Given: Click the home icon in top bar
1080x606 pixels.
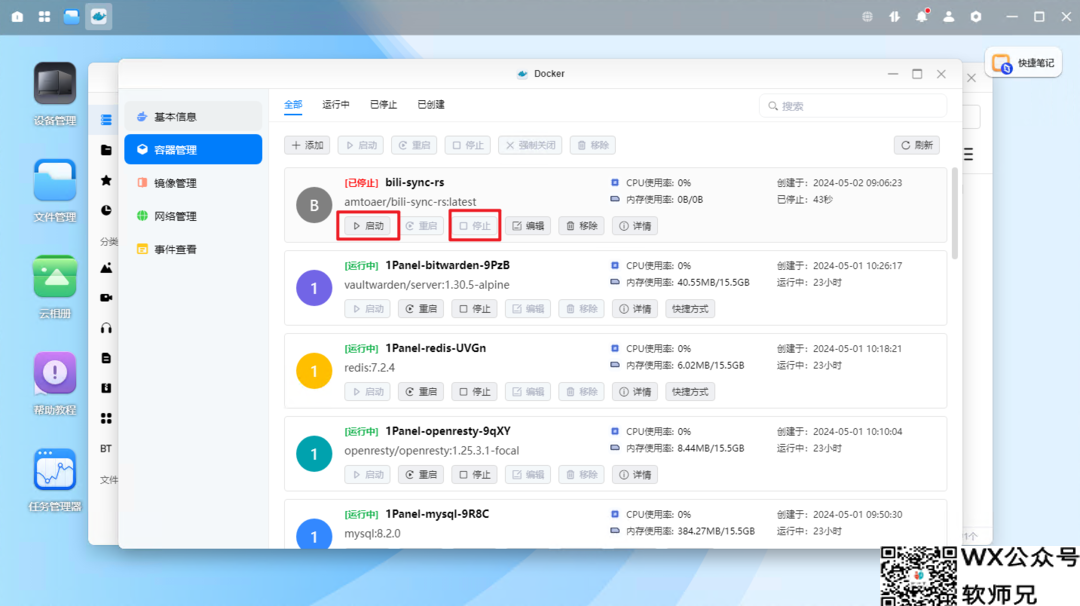Looking at the screenshot, I should point(17,17).
